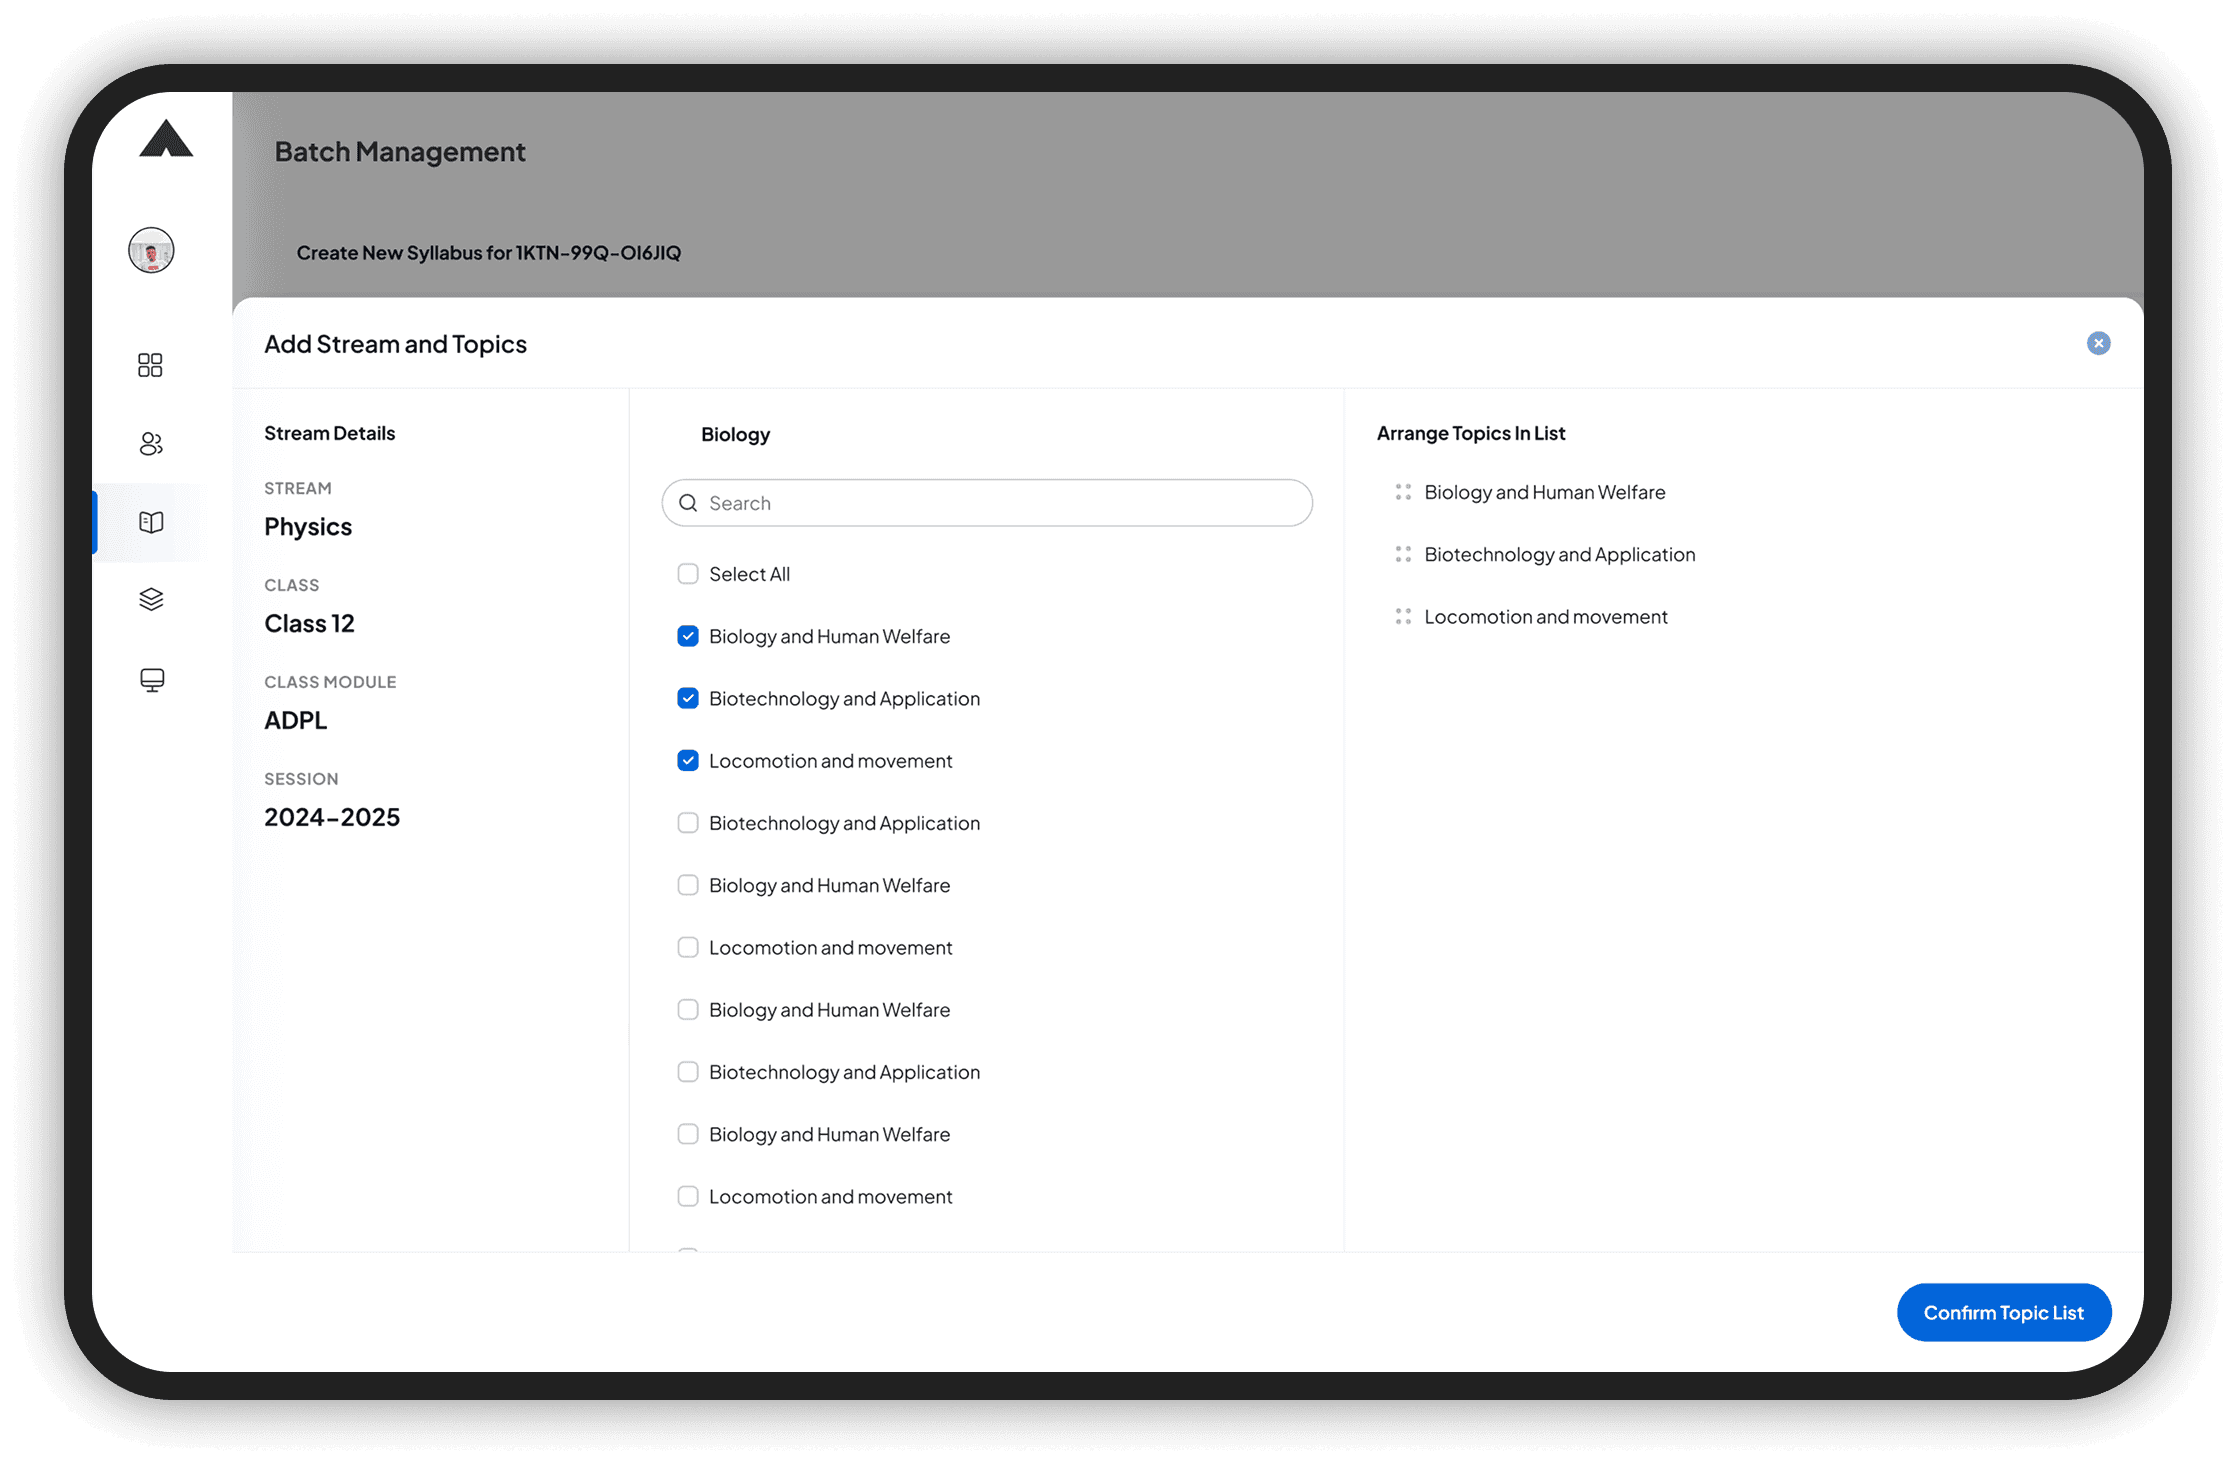This screenshot has width=2236, height=1464.
Task: Click the Confirm Topic List button
Action: pos(2003,1312)
